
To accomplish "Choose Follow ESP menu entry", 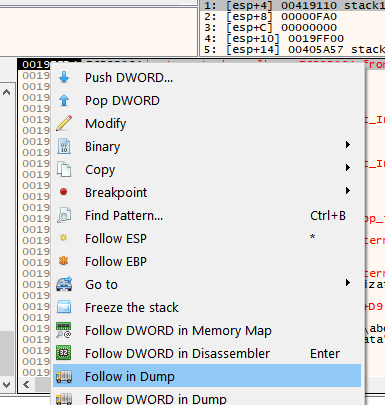I will point(207,238).
